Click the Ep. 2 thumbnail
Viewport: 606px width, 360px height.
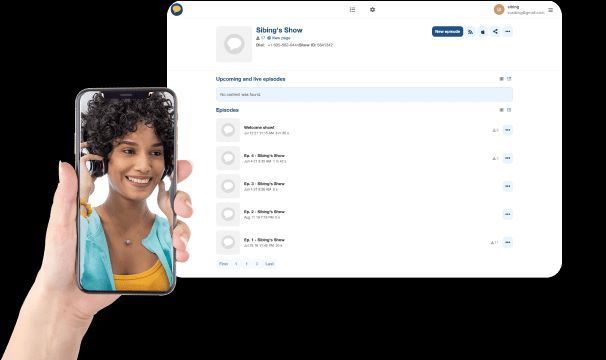228,214
